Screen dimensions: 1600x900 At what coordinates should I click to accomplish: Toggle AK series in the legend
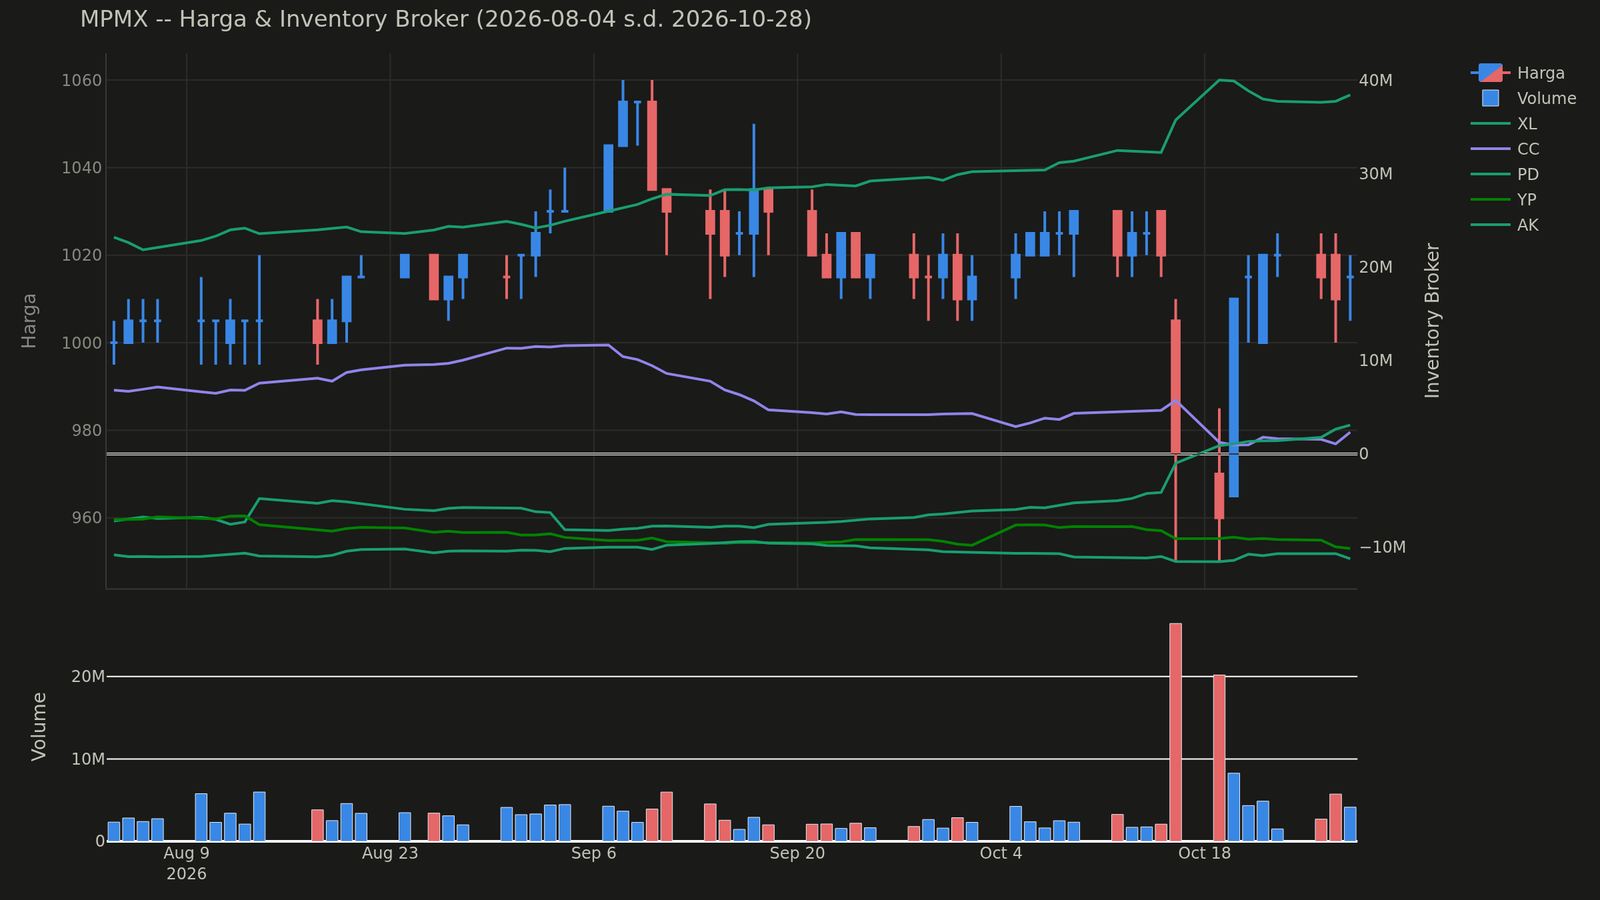(x=1505, y=225)
